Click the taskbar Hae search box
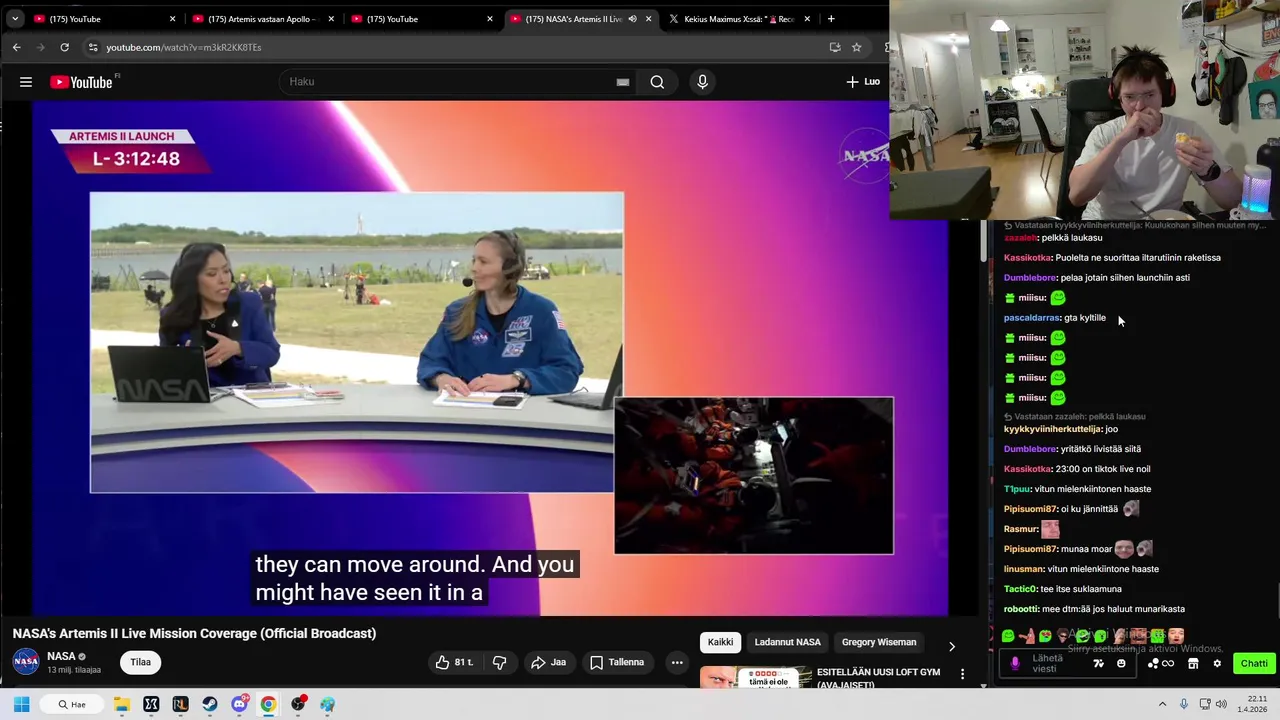Viewport: 1280px width, 720px height. coord(72,704)
